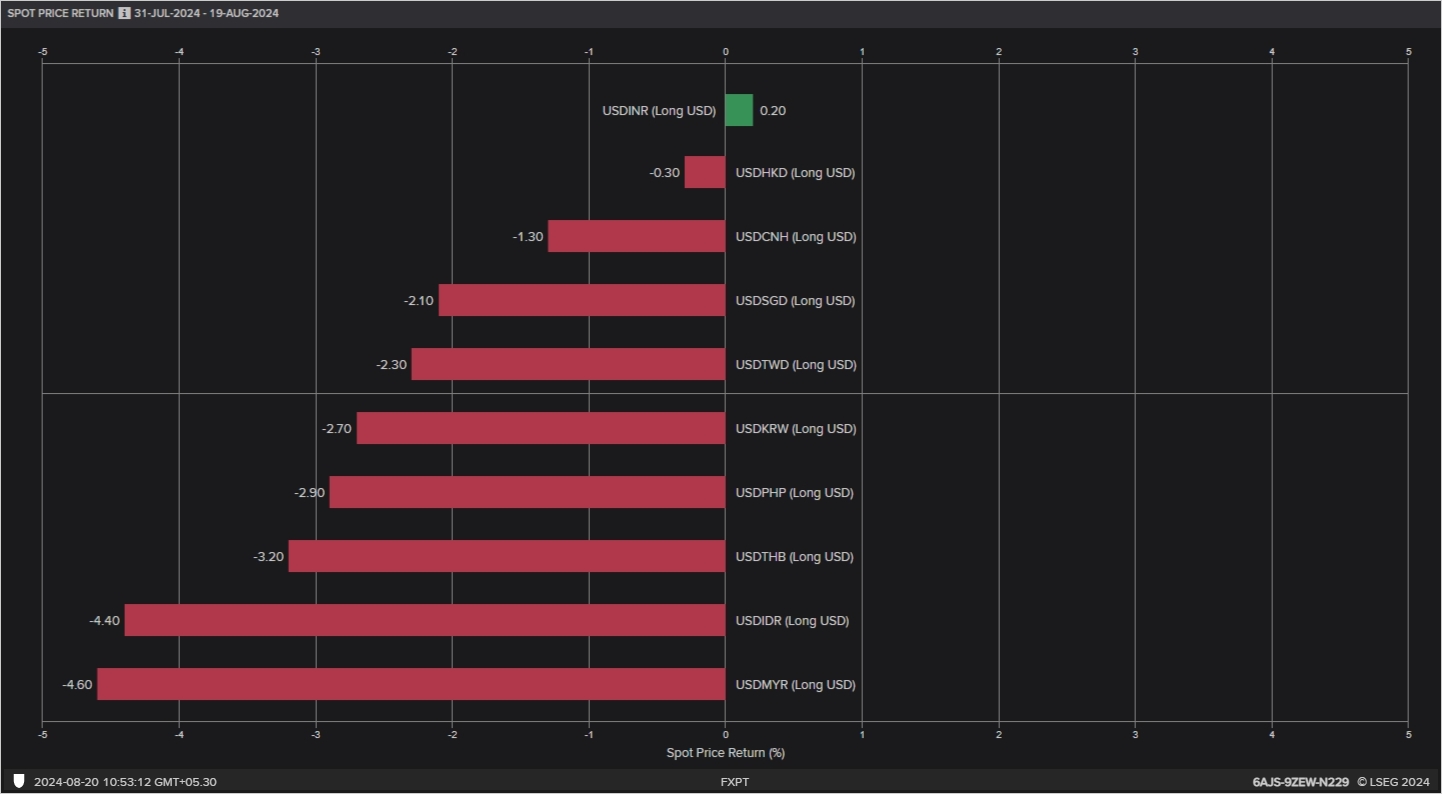Viewport: 1442px width, 794px height.
Task: Click the FXPT label in the status bar
Action: point(735,782)
